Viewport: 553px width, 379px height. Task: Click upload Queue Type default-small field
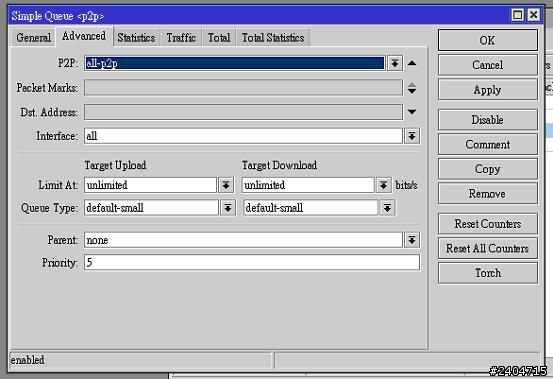point(151,208)
